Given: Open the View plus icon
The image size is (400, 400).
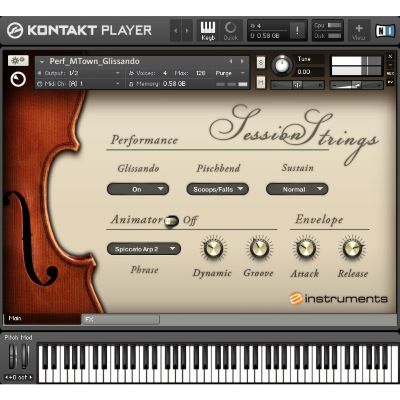Looking at the screenshot, I should pos(359,31).
